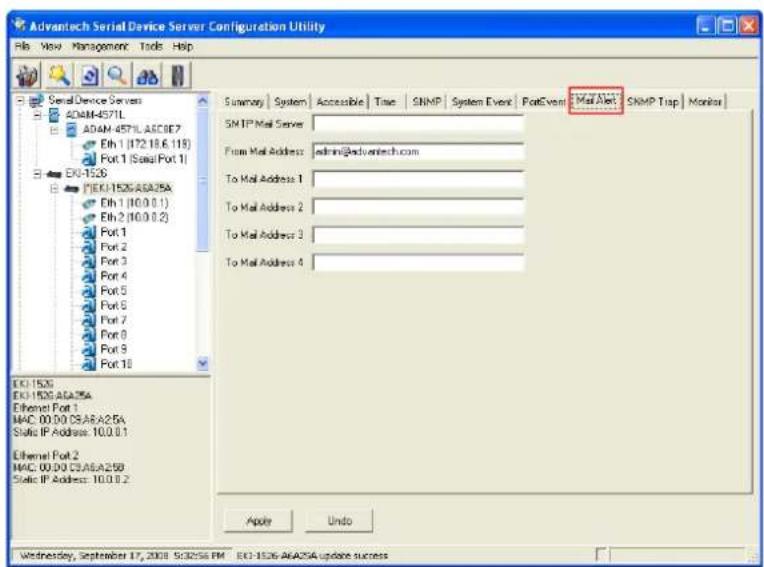Viewport: 764px width, 567px height.
Task: Select the Port 9 icon in tree
Action: [x=89, y=349]
